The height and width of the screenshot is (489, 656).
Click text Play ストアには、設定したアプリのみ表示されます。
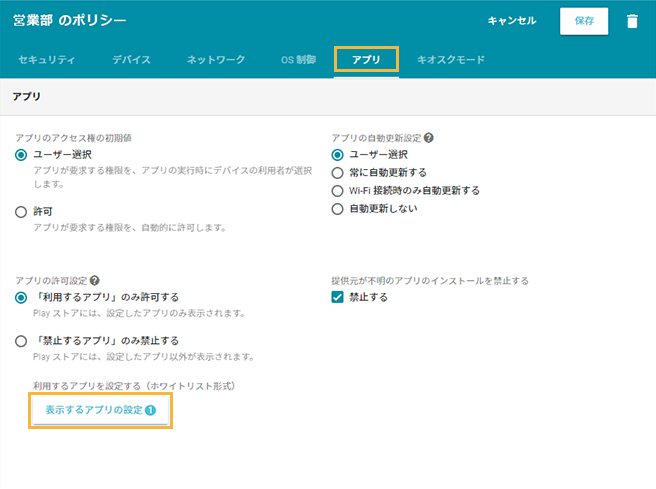139,313
